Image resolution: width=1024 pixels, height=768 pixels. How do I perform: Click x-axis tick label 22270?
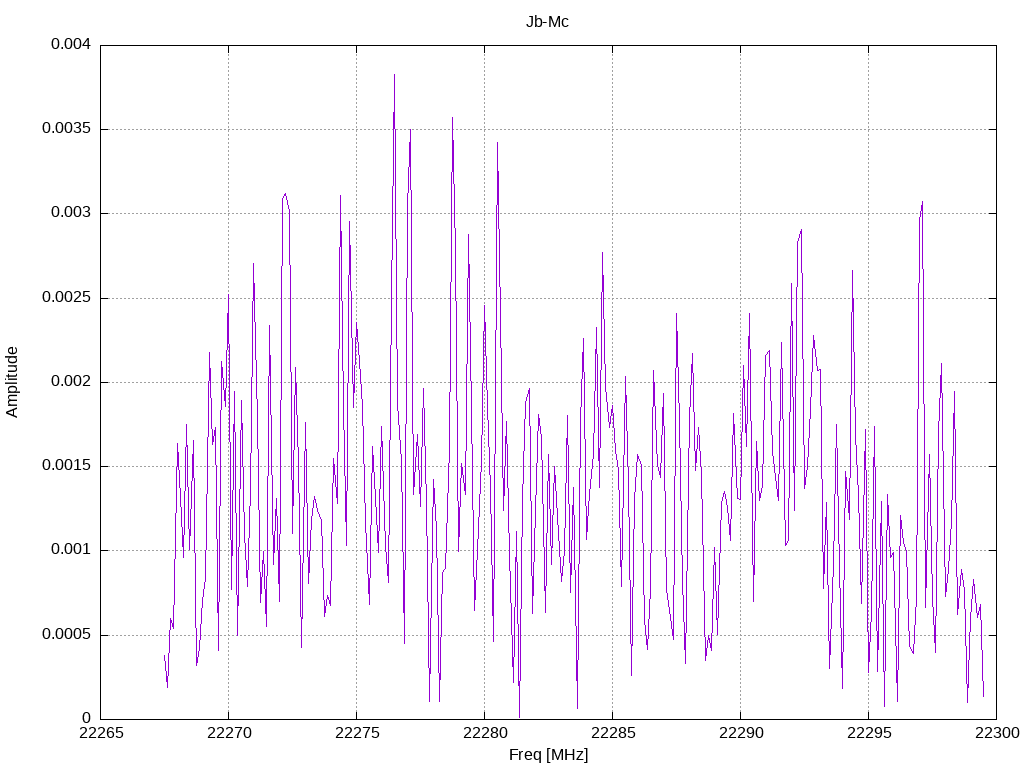pyautogui.click(x=229, y=733)
